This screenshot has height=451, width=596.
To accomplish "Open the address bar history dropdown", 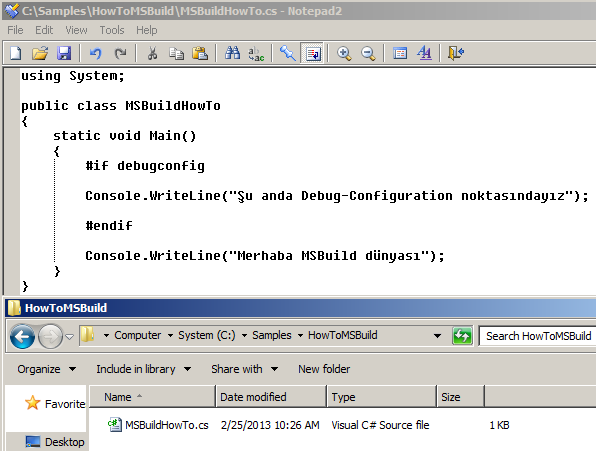I will [437, 336].
